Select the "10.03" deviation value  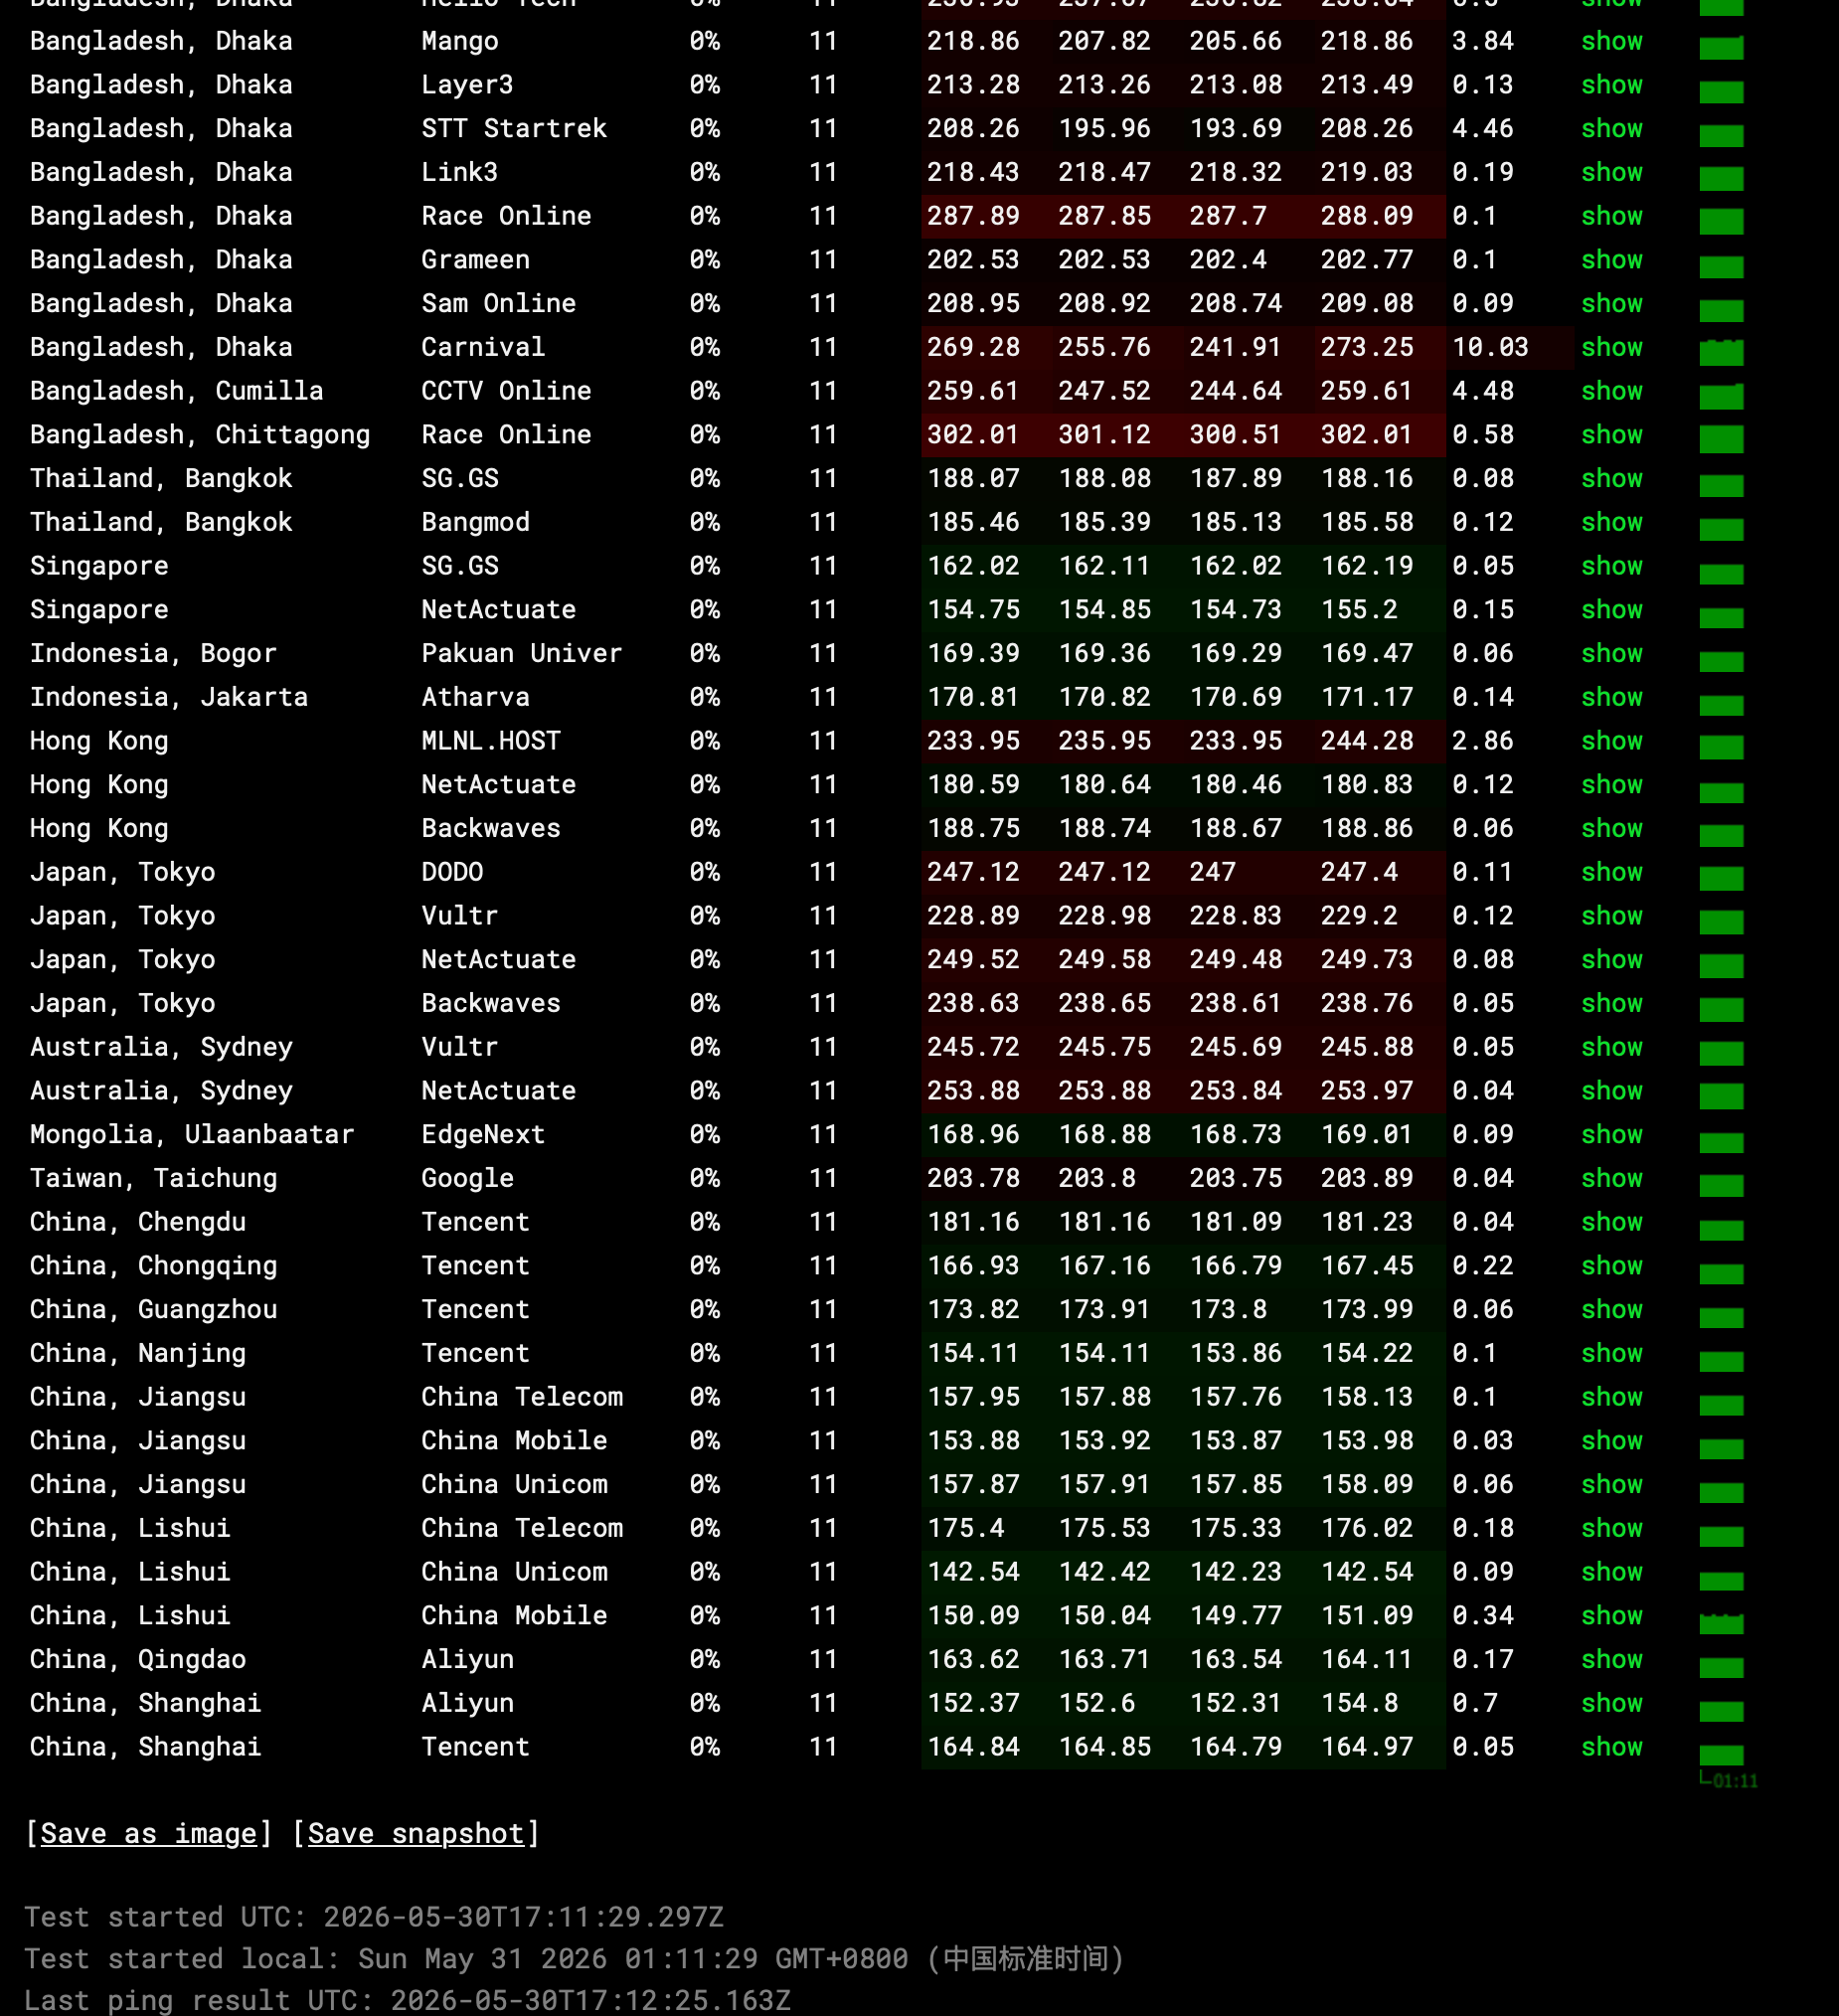click(1490, 347)
